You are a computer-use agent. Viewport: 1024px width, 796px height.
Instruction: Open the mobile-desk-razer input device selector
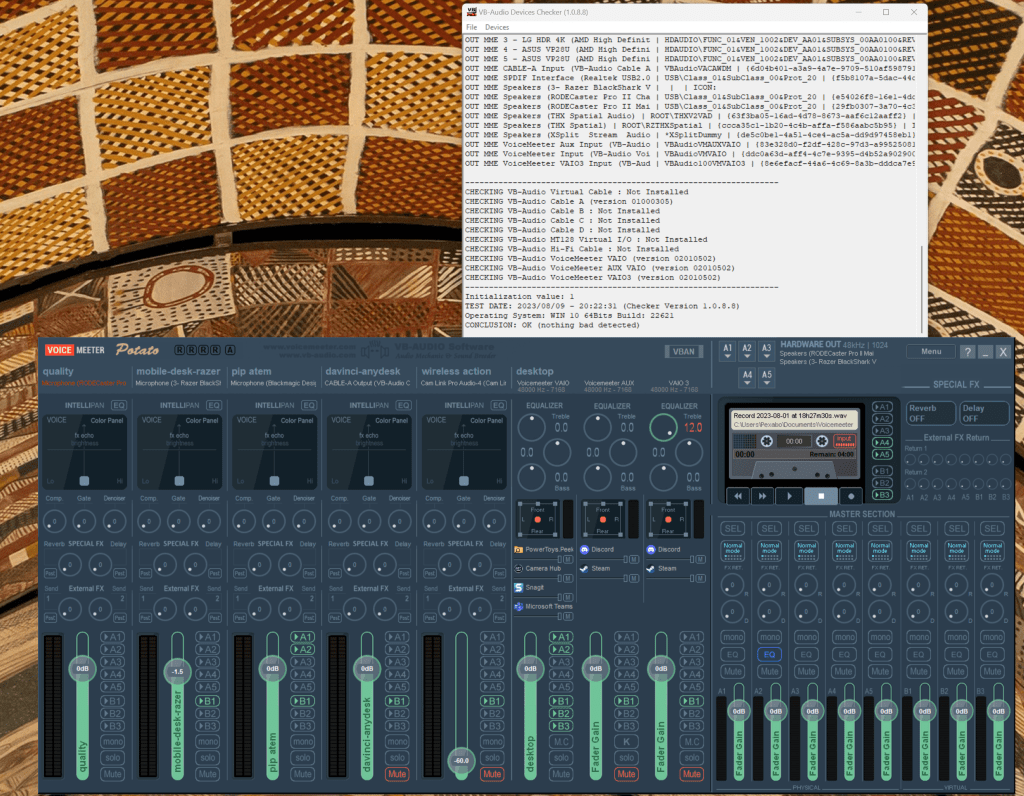click(x=178, y=383)
